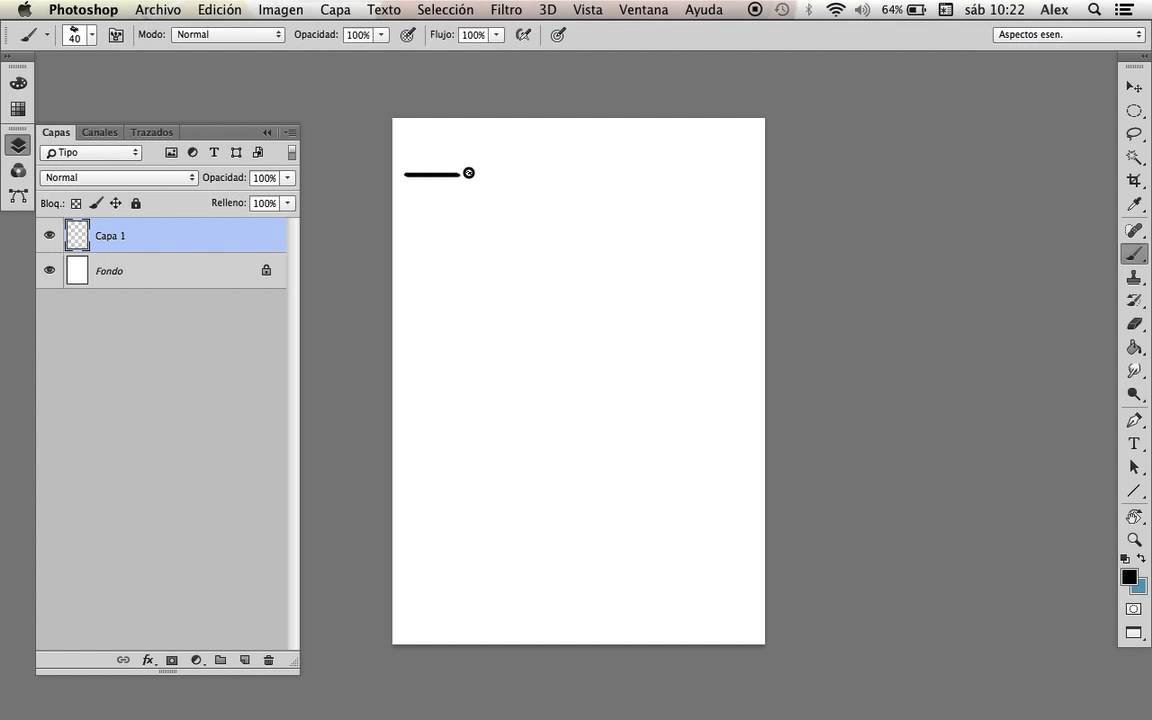Hide the Capa 1 layer
This screenshot has width=1152, height=720.
[49, 235]
